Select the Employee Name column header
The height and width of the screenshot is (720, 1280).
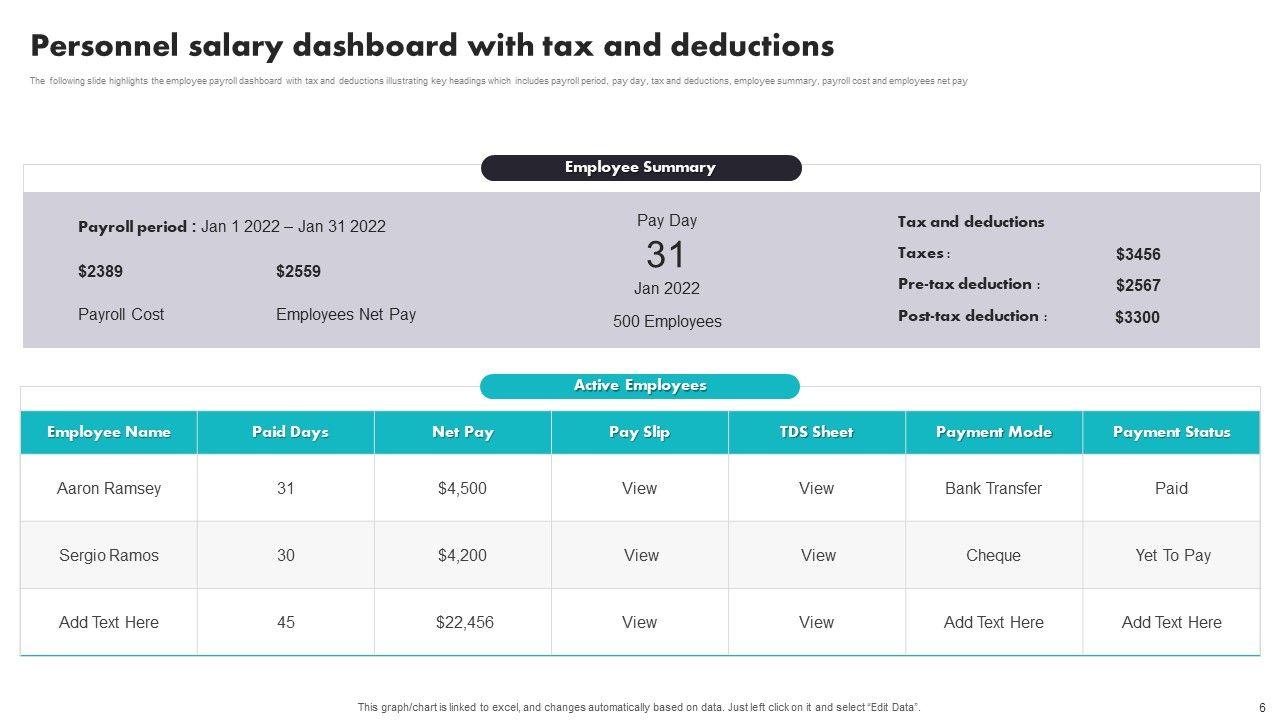(x=109, y=433)
